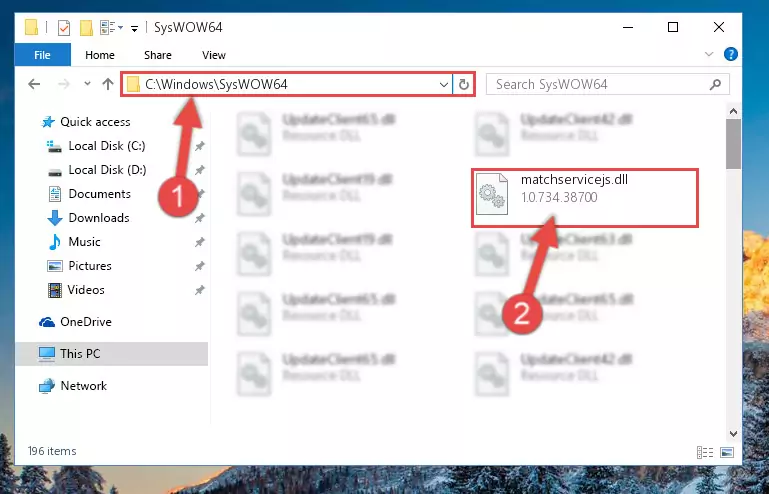This screenshot has width=769, height=494.
Task: Click the vertical scrollbar thumb
Action: click(x=733, y=144)
